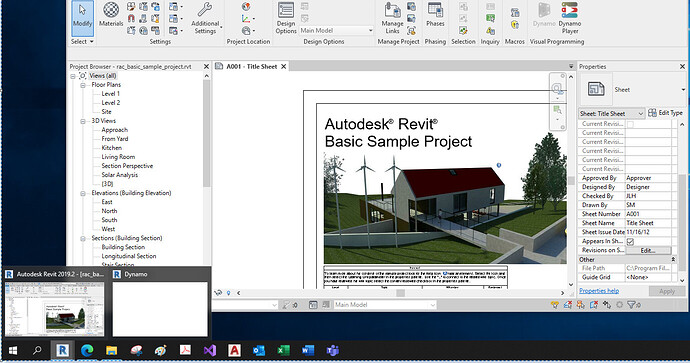Launch Dynamo Player
690x363 pixels.
[x=570, y=18]
